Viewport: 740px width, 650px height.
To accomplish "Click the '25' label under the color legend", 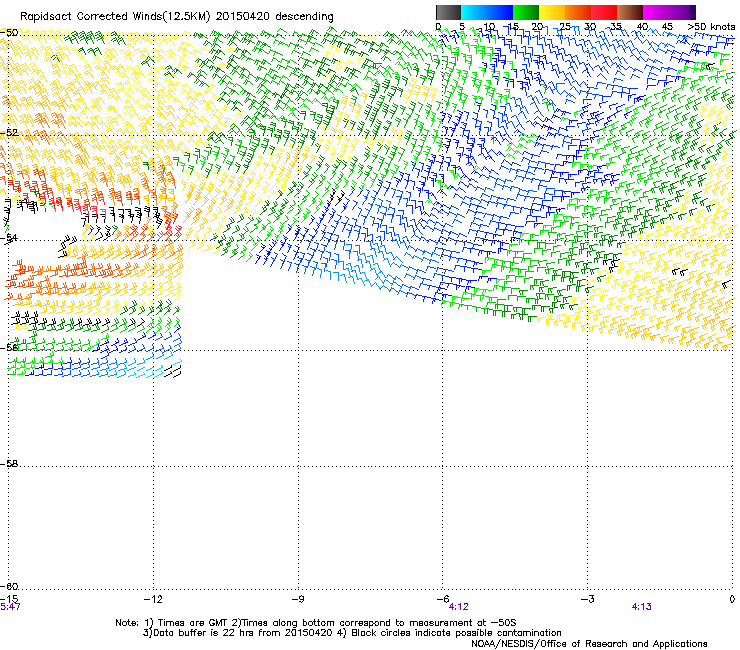I will [564, 26].
